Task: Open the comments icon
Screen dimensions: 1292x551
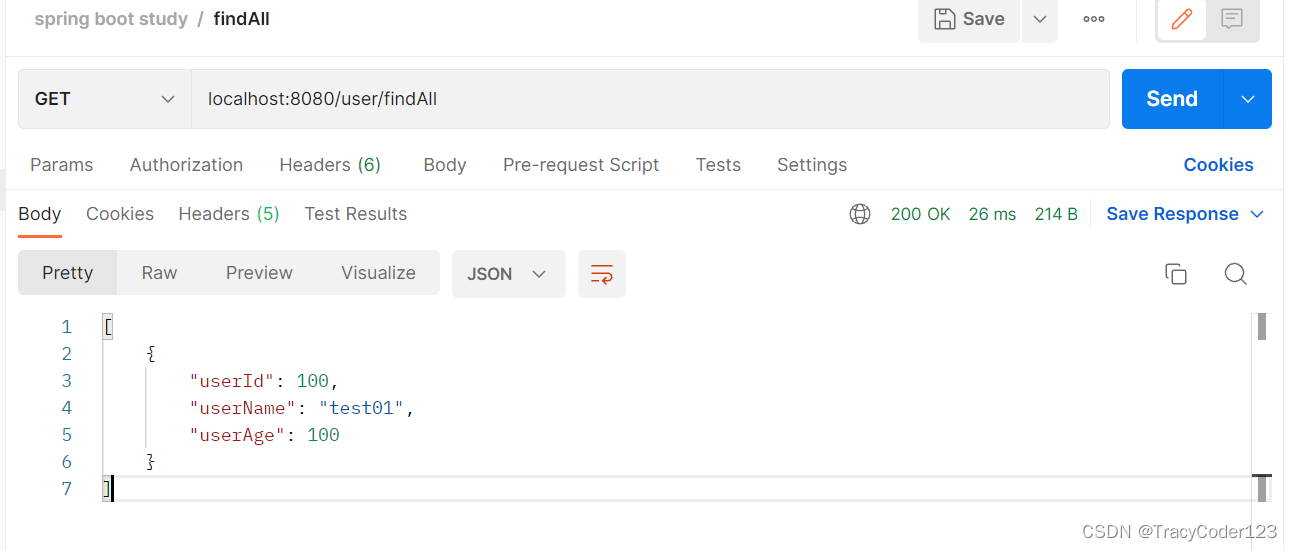Action: [1232, 19]
